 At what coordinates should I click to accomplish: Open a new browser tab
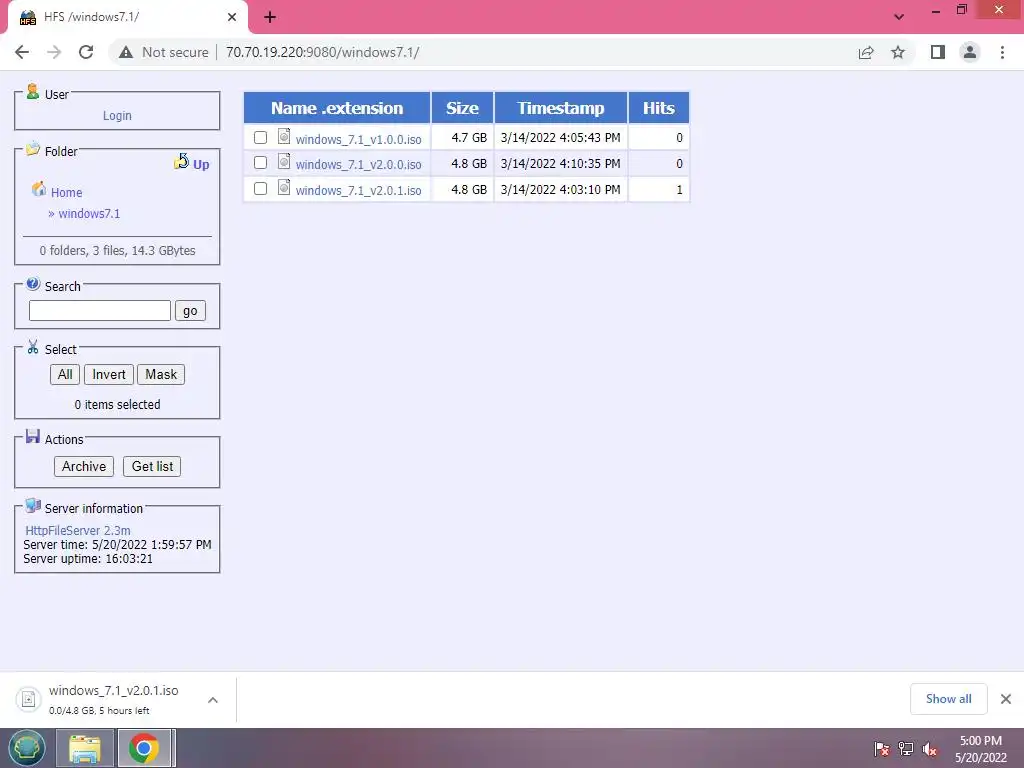(270, 17)
